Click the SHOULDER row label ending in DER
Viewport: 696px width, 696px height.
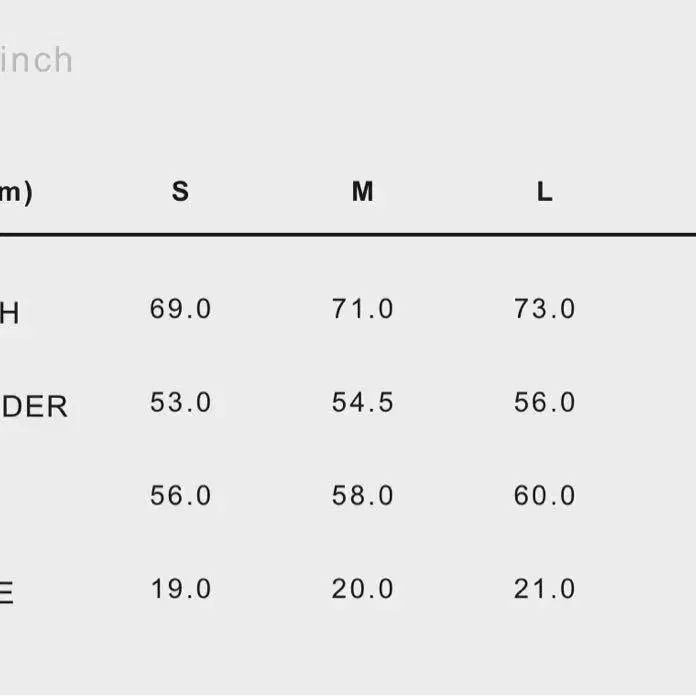coord(34,406)
